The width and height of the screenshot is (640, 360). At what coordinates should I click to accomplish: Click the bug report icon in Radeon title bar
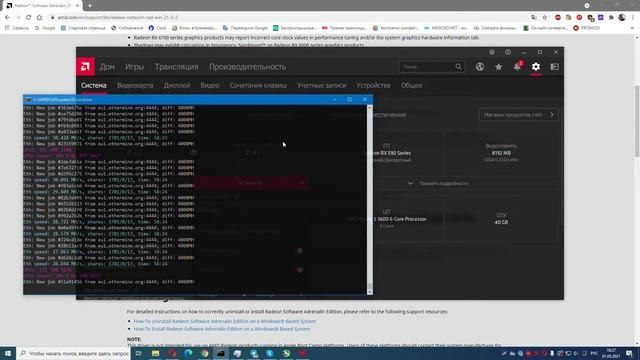pos(492,52)
